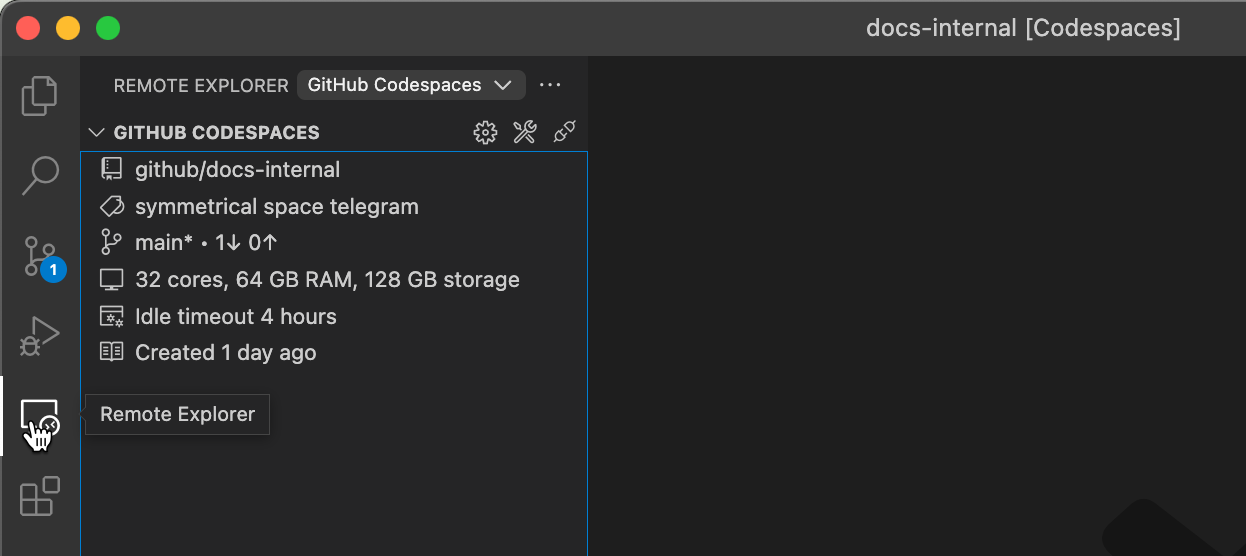Click the 32 cores machine type entry
1246x556 pixels.
[327, 280]
